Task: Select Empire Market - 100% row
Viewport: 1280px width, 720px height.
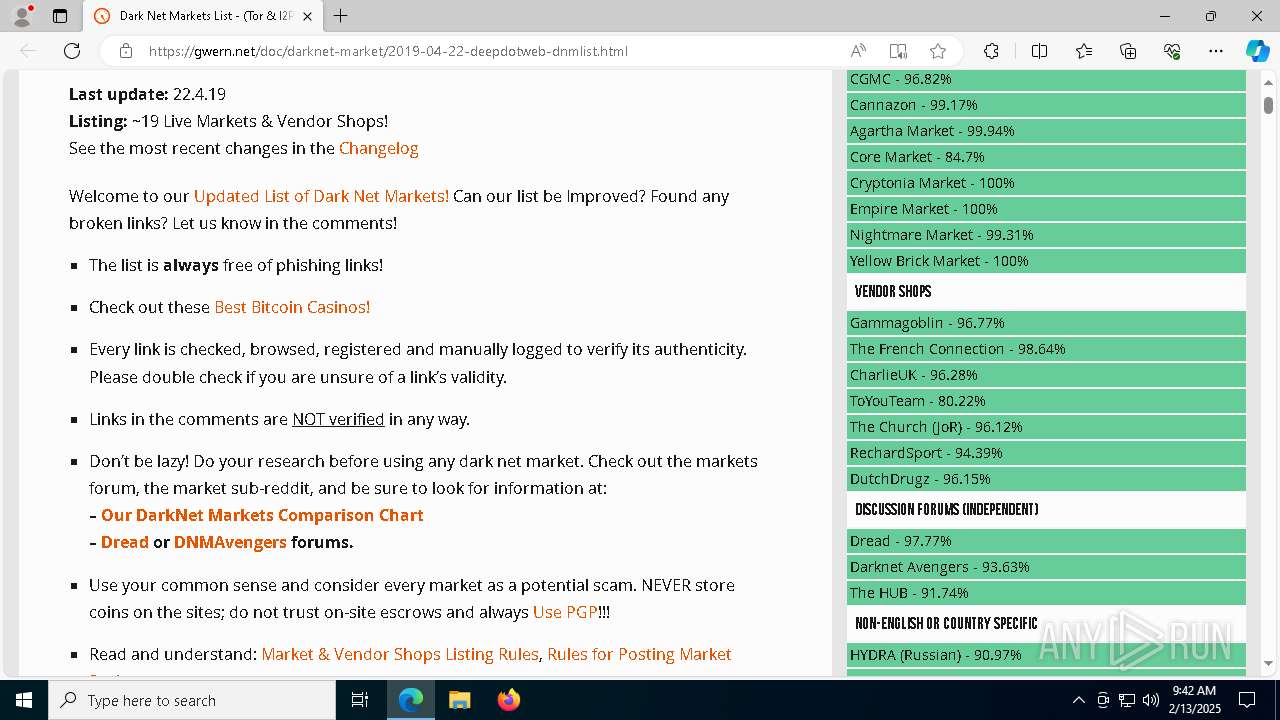Action: (1046, 209)
